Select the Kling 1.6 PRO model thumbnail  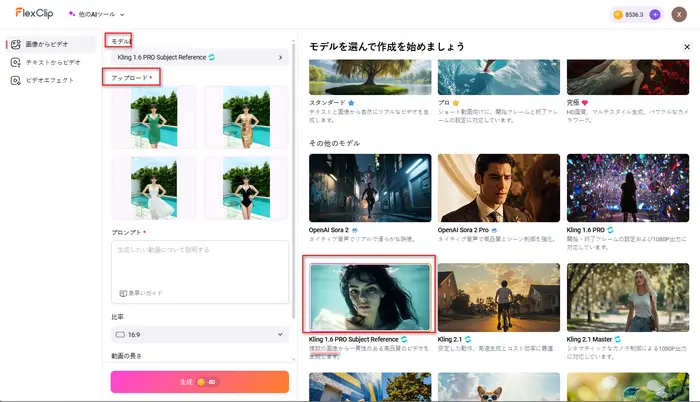pos(628,188)
